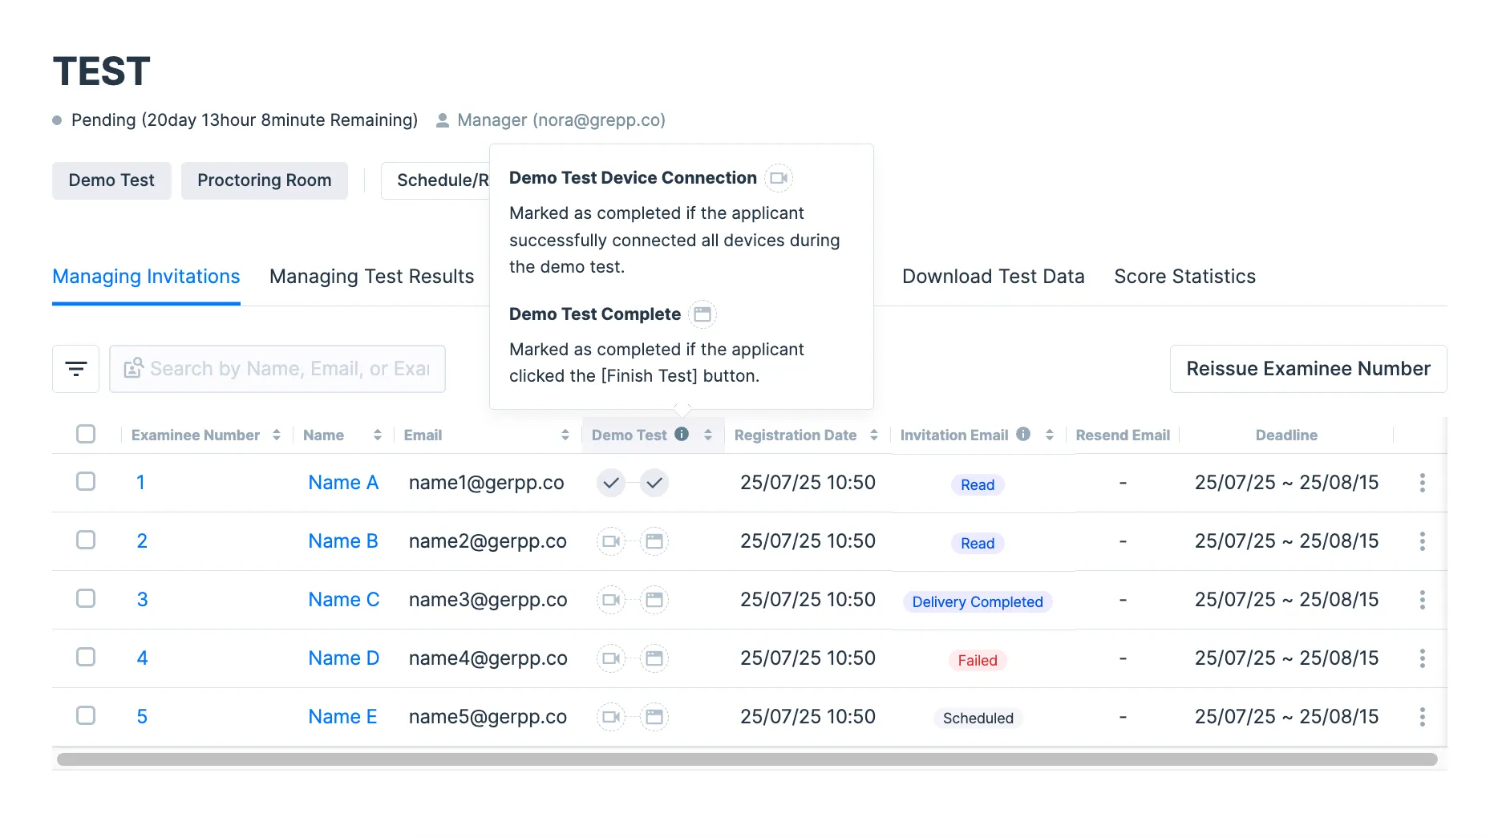Image resolution: width=1489 pixels, height=837 pixels.
Task: Click Name C's demo test complete window icon
Action: [x=654, y=600]
